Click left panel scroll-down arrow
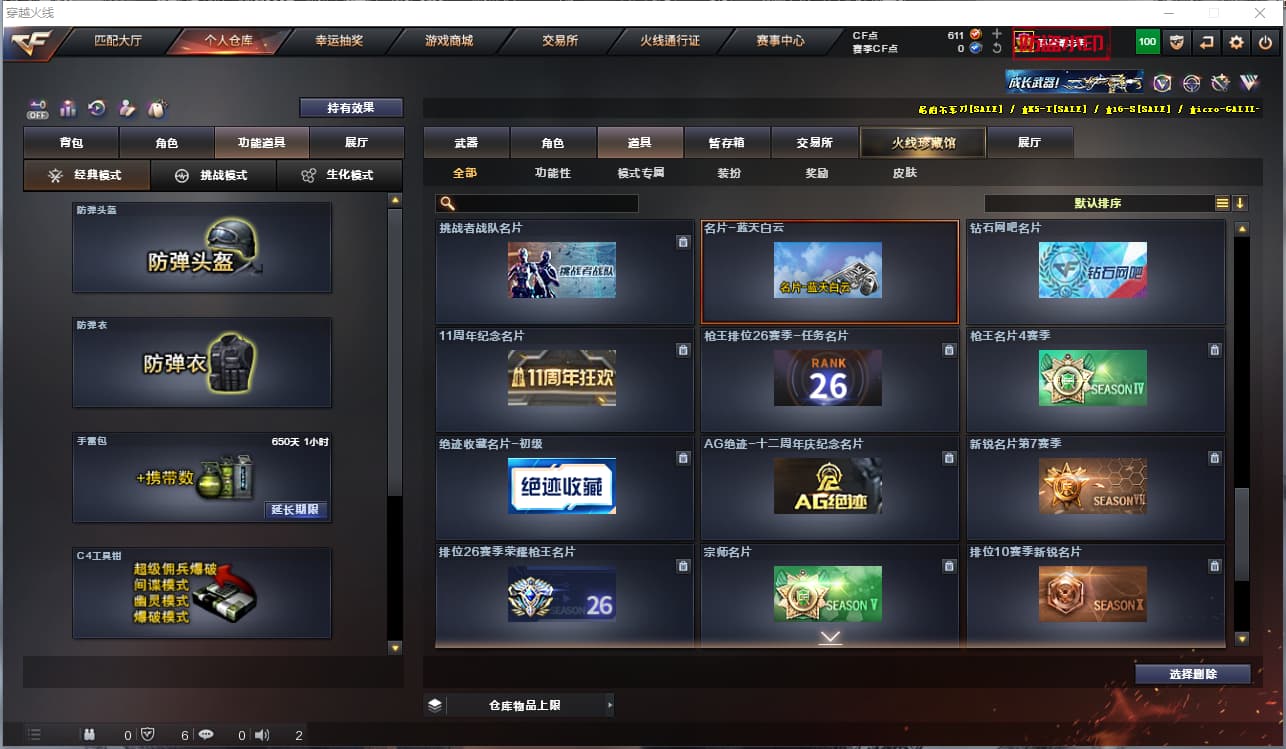The width and height of the screenshot is (1286, 749). tap(395, 647)
